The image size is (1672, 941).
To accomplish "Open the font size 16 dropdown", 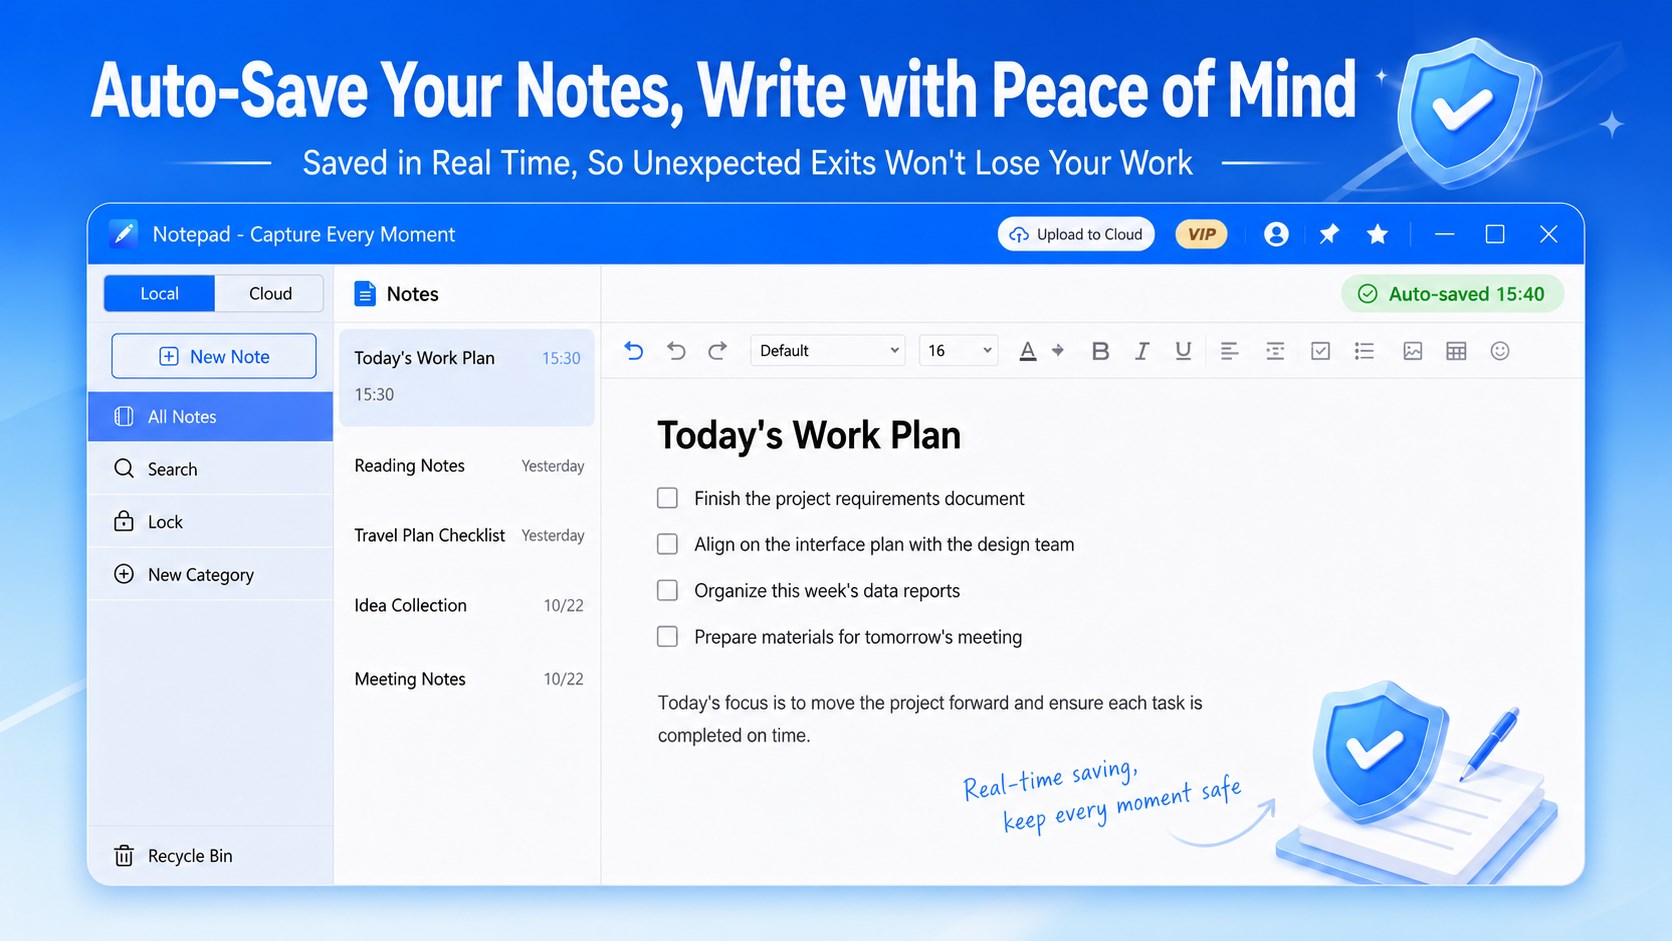I will (x=958, y=350).
